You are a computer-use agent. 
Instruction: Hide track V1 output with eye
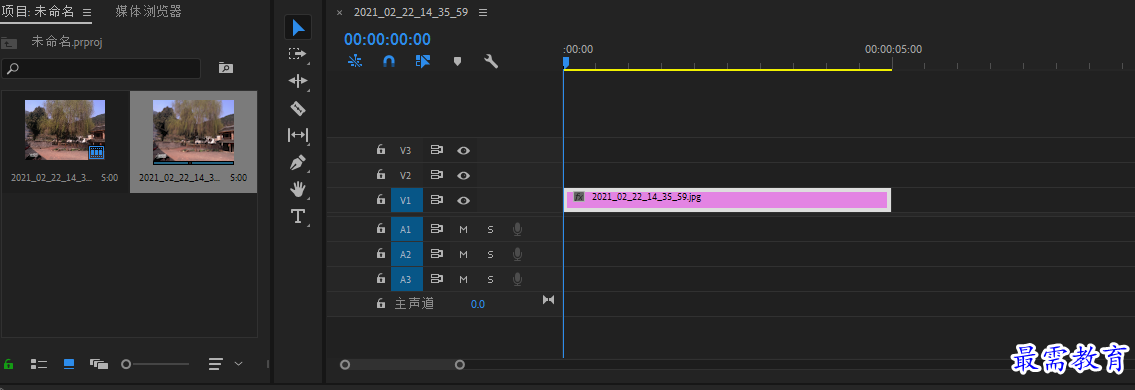(463, 200)
